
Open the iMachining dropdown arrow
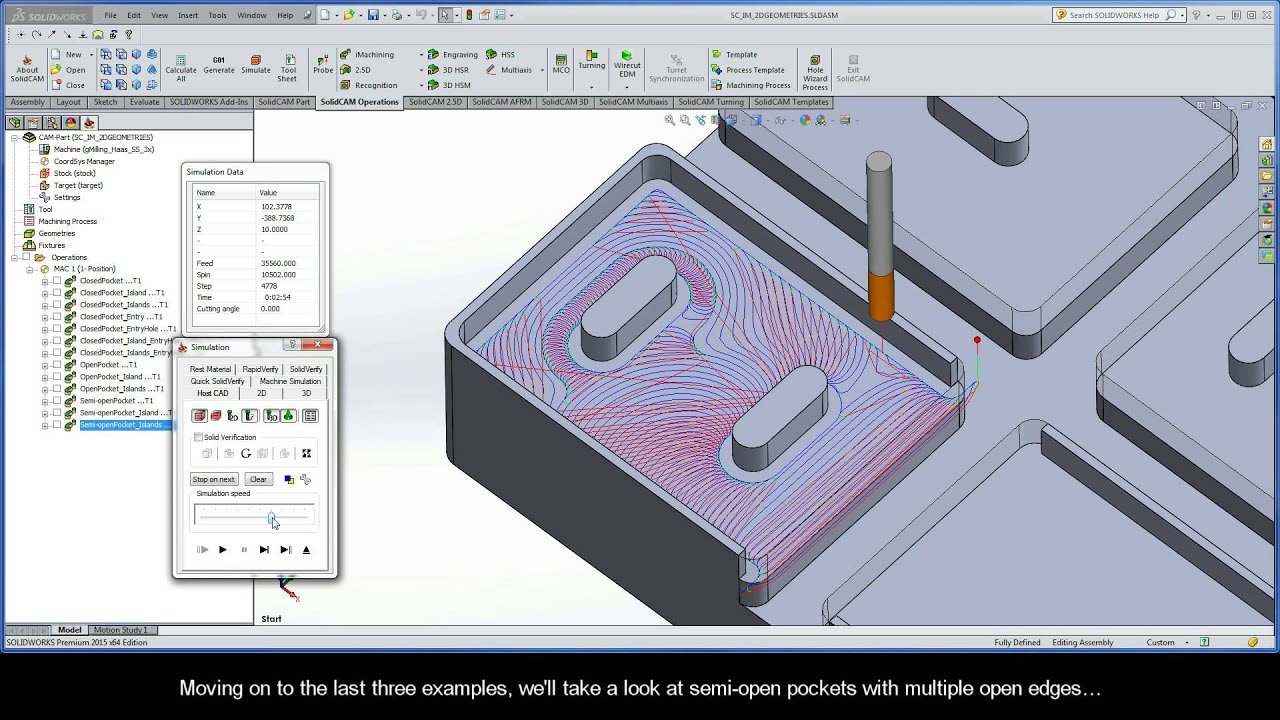tap(422, 55)
